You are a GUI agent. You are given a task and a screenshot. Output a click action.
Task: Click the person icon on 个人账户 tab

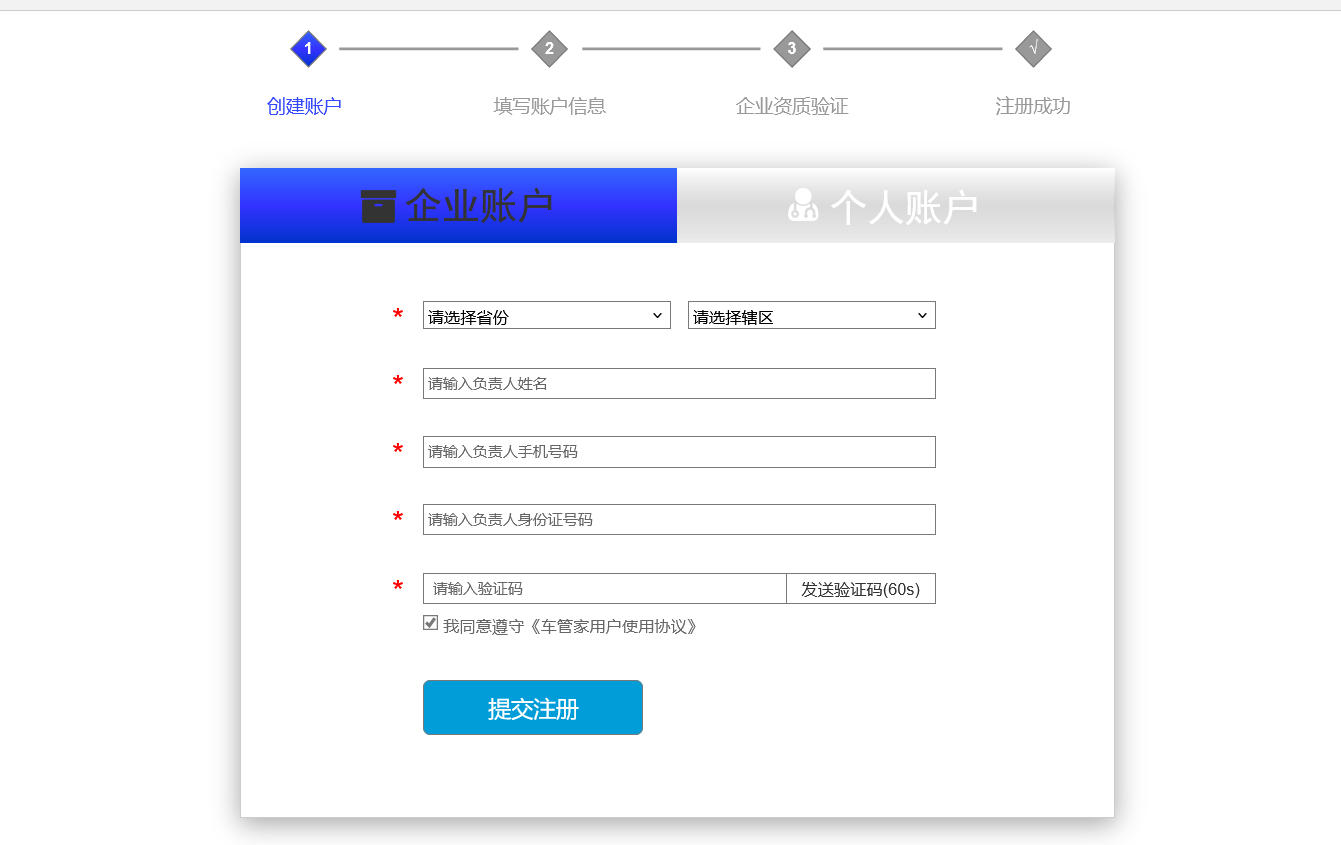click(803, 205)
